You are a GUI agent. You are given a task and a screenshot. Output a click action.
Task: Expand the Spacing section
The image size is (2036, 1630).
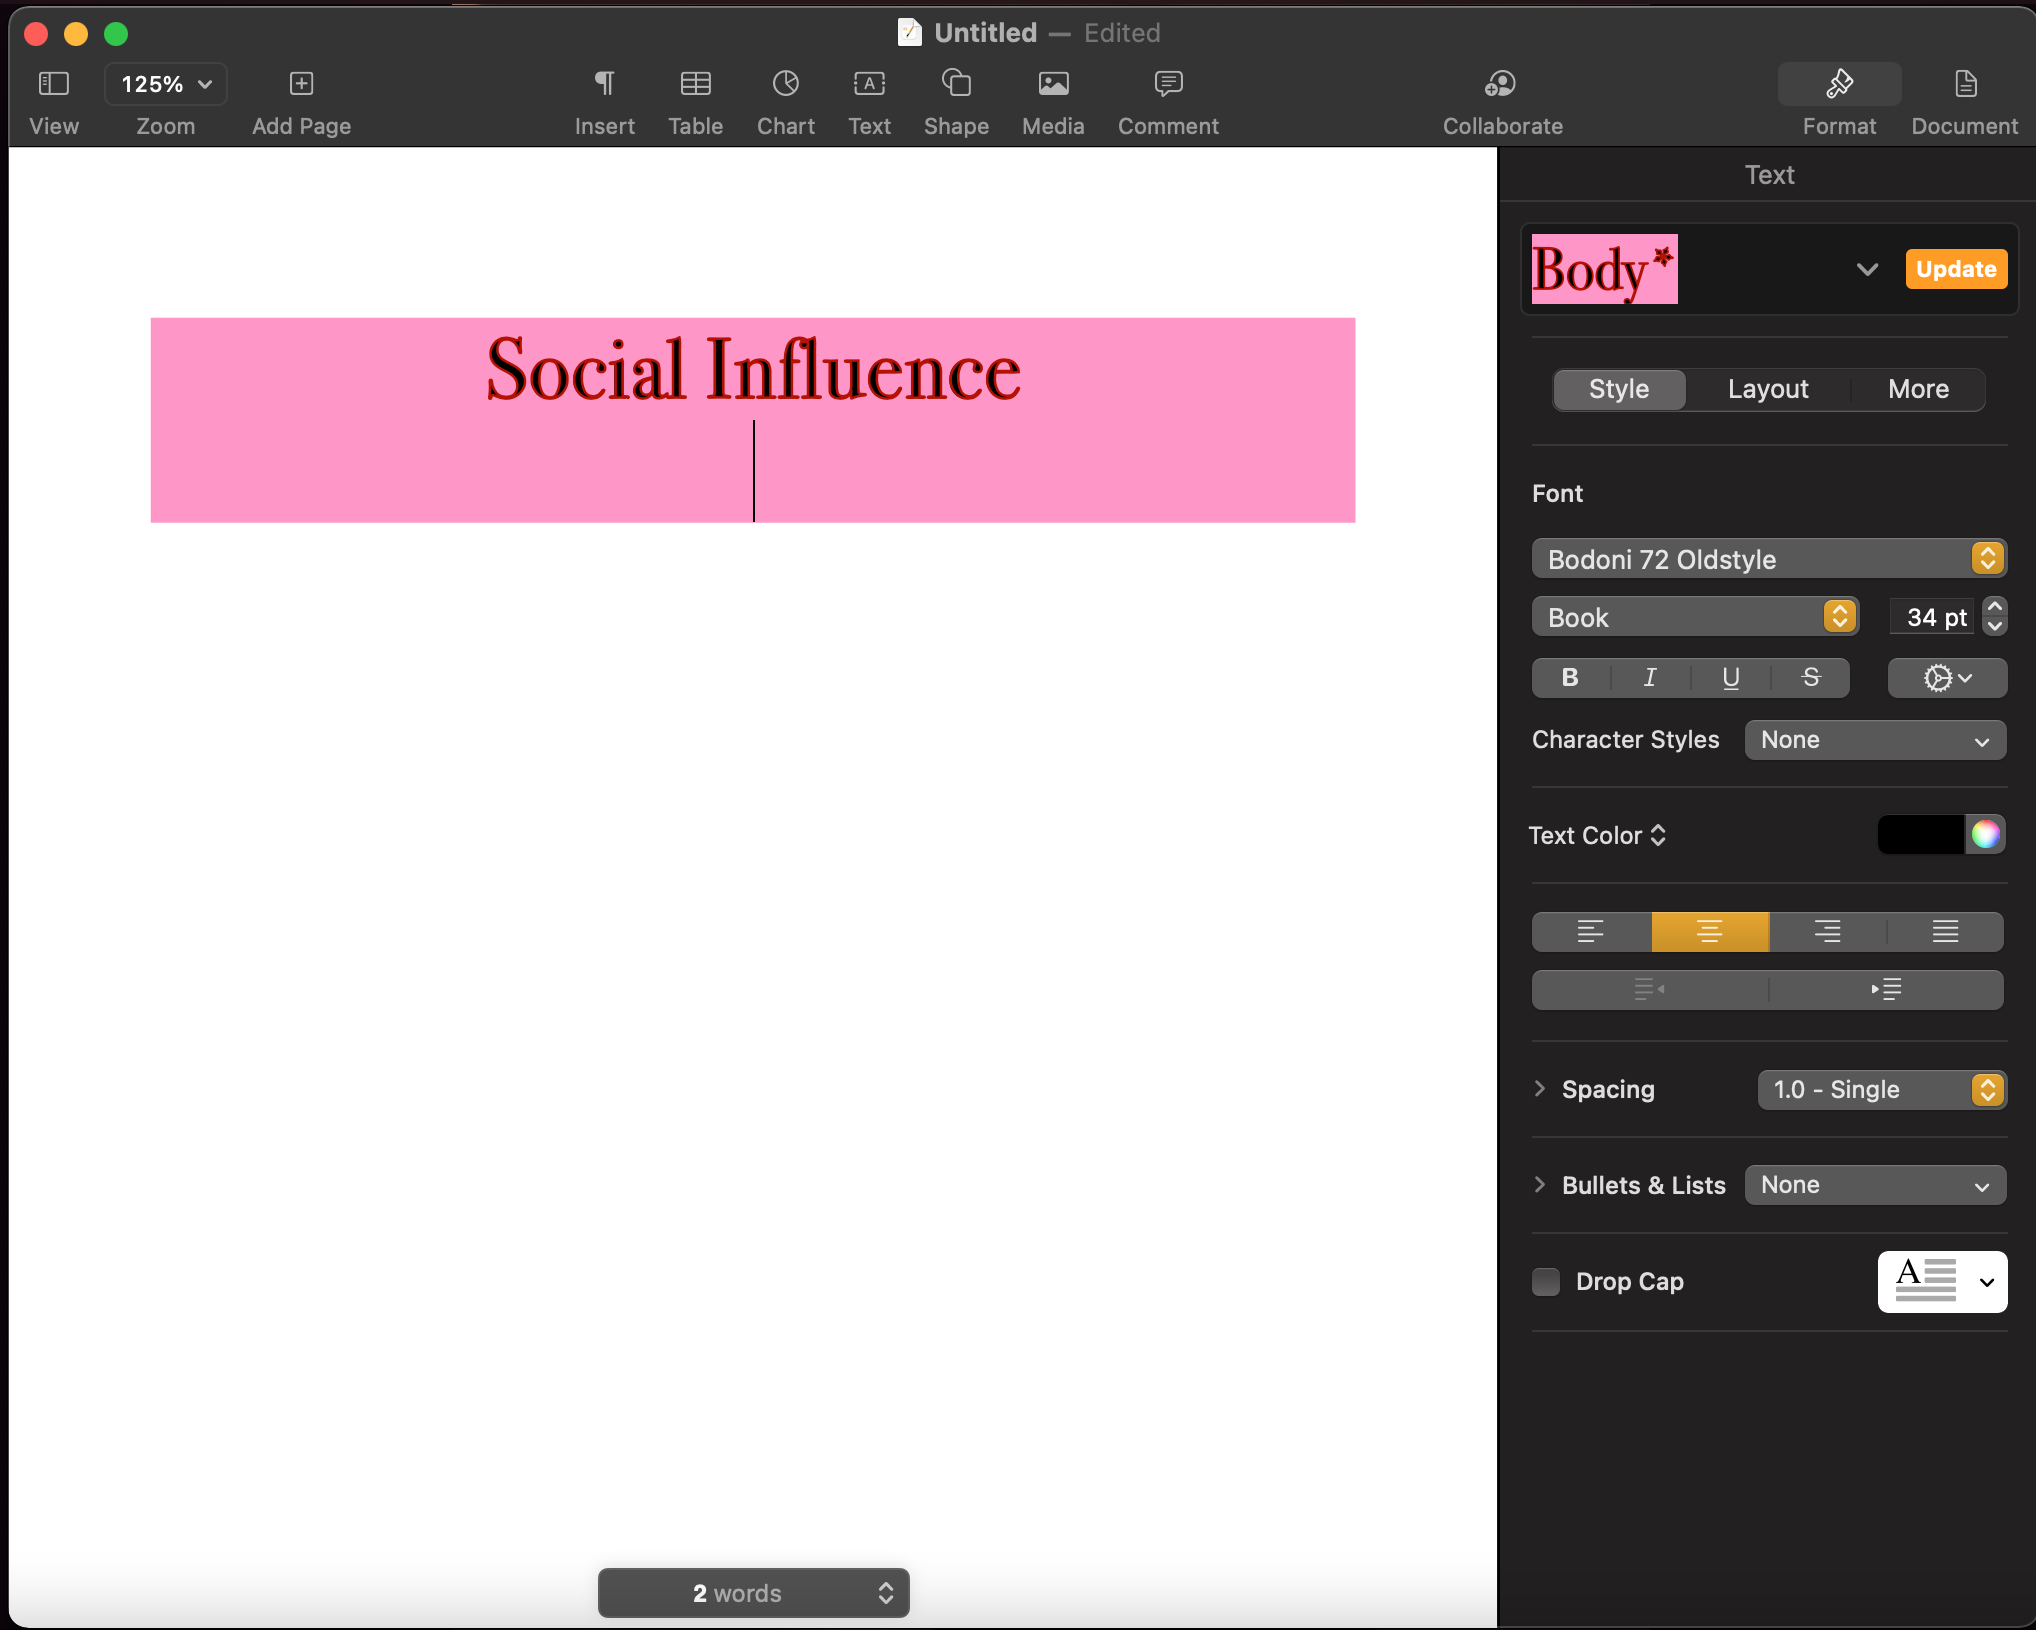tap(1541, 1089)
